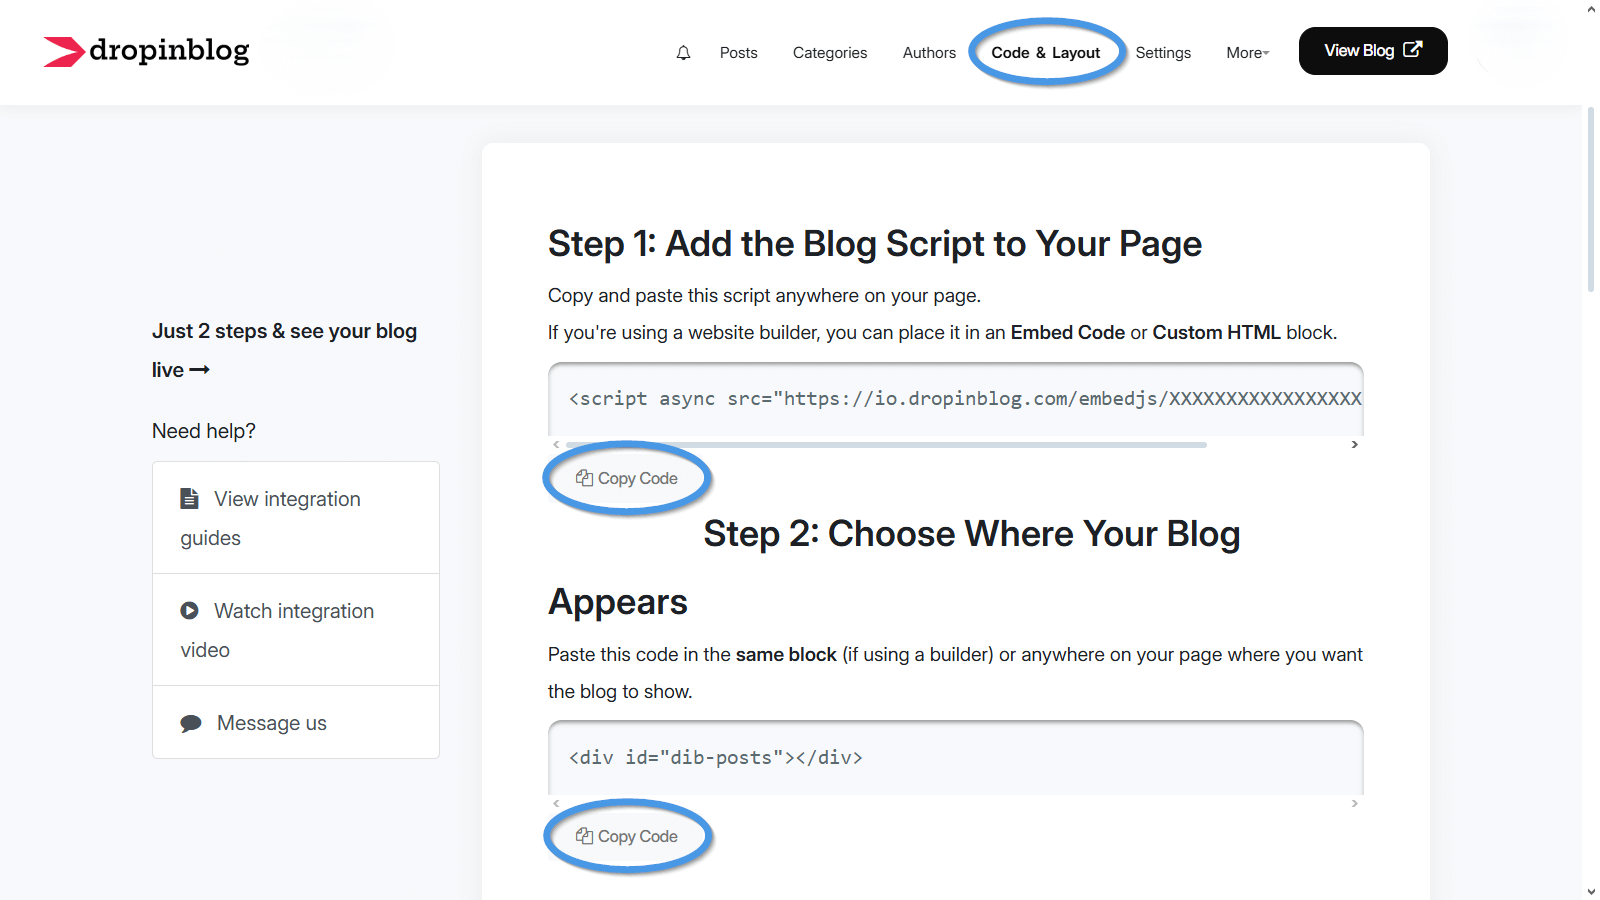
Task: Click the page scrollbar down arrow
Action: tap(1591, 891)
